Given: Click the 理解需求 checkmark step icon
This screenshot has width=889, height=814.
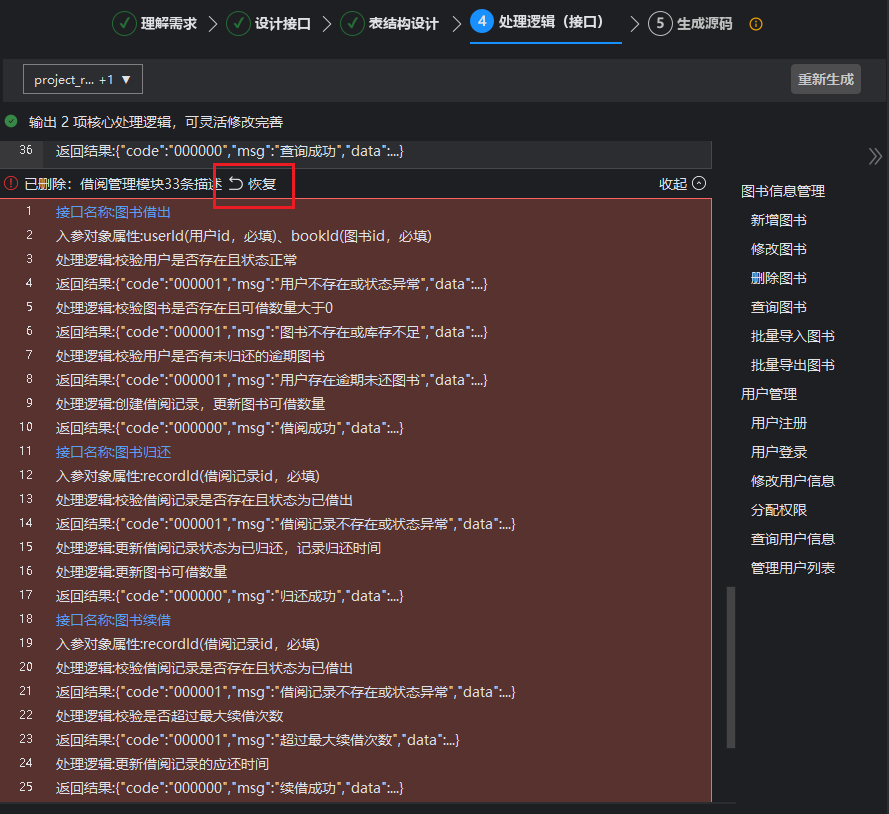Looking at the screenshot, I should (x=124, y=23).
